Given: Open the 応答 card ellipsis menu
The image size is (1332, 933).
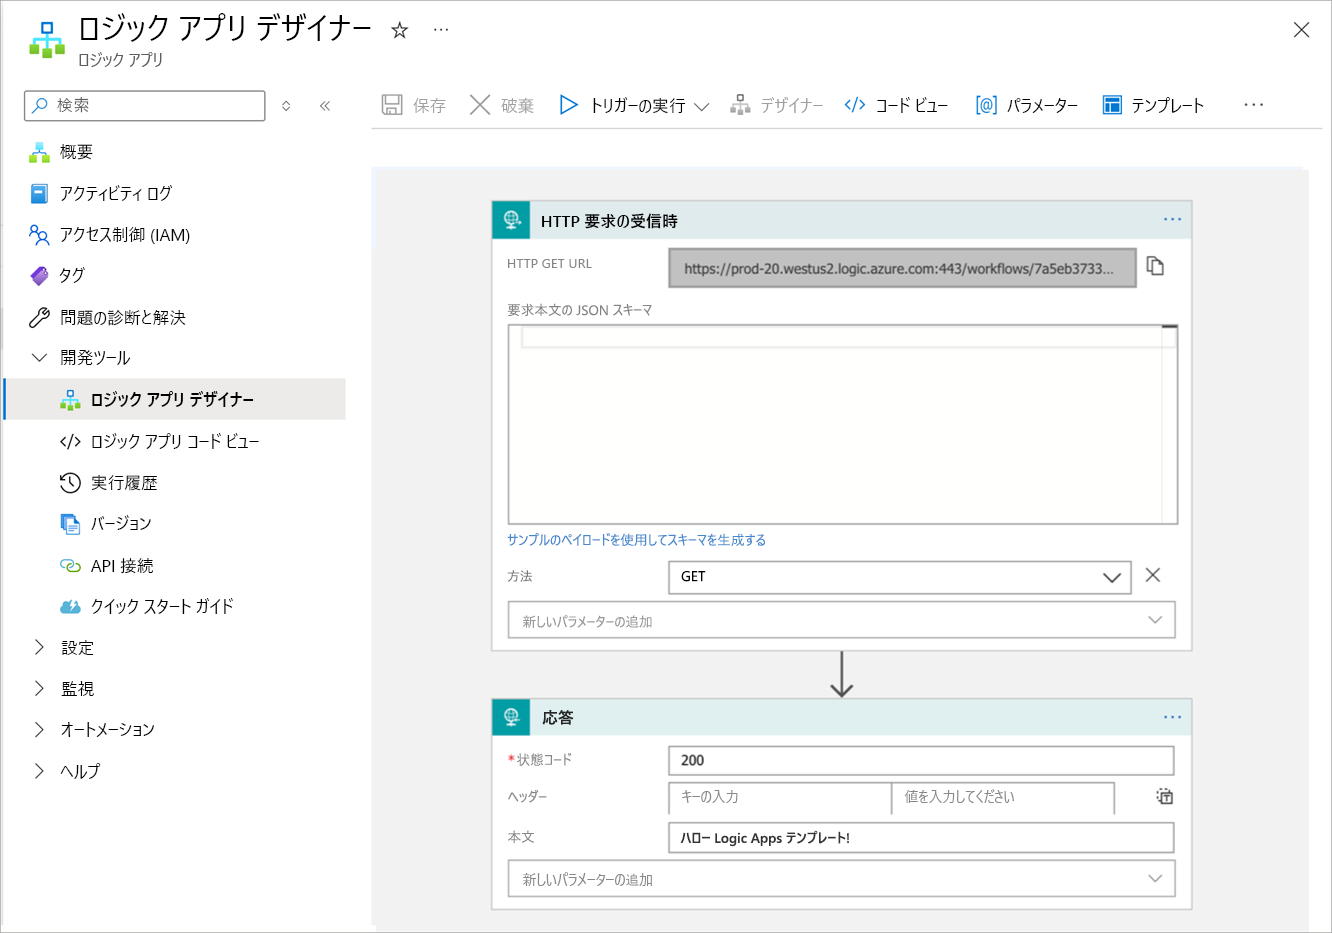Looking at the screenshot, I should pyautogui.click(x=1172, y=717).
